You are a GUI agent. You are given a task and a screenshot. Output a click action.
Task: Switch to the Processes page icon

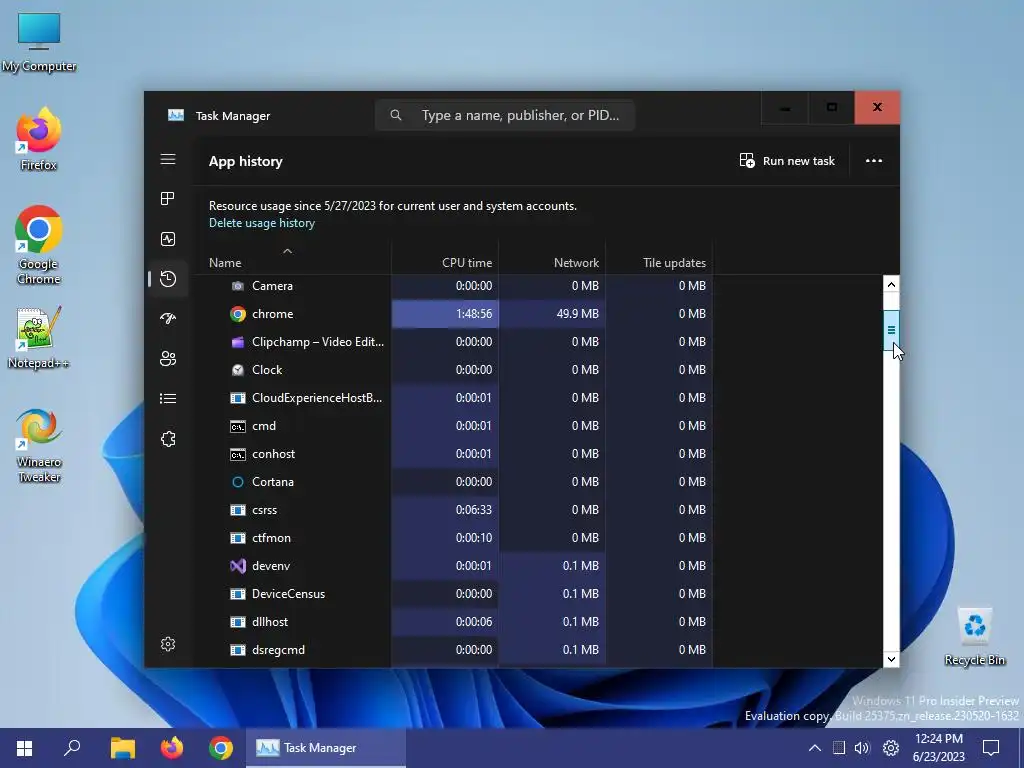coord(168,199)
